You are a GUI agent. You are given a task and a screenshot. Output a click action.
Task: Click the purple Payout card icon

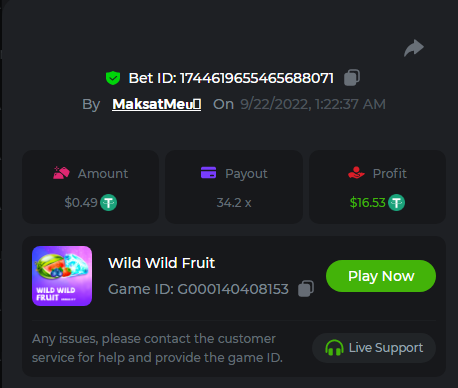click(x=209, y=173)
